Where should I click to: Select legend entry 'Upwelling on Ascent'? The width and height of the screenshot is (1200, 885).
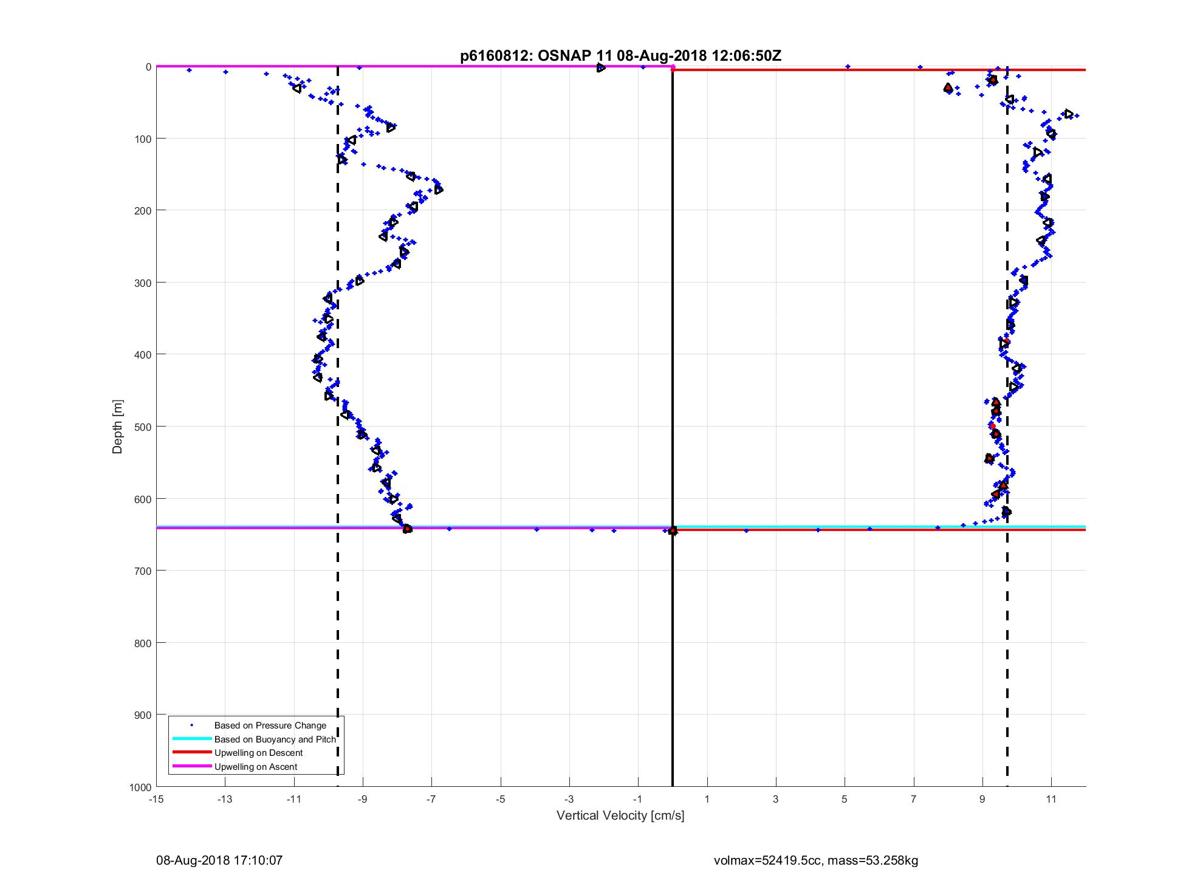click(255, 767)
